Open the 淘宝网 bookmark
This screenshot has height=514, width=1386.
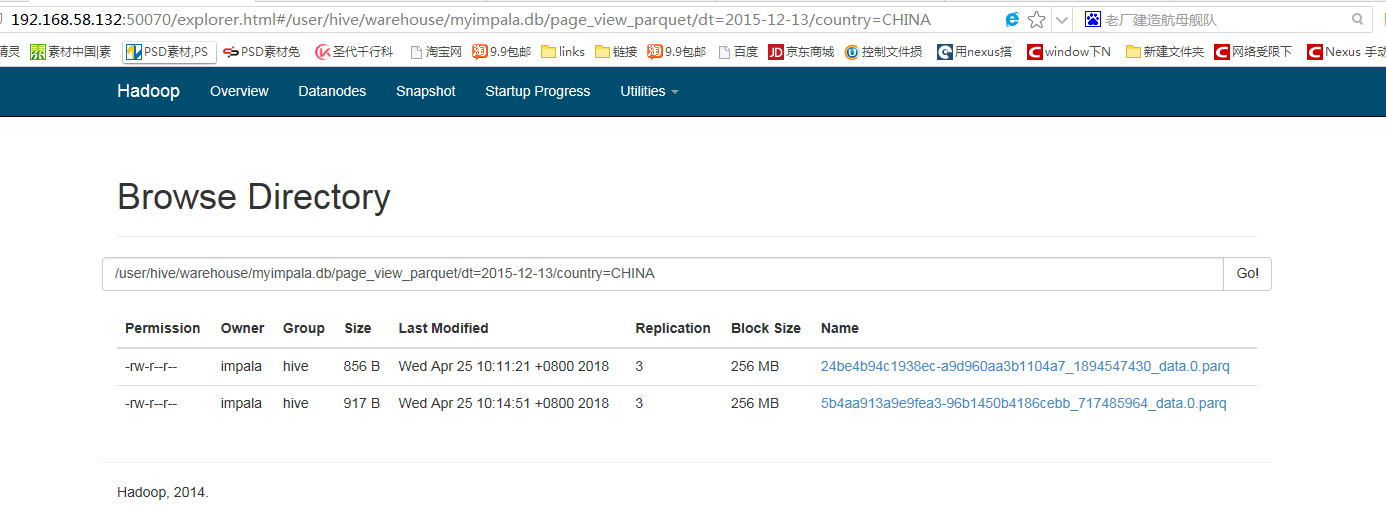436,52
